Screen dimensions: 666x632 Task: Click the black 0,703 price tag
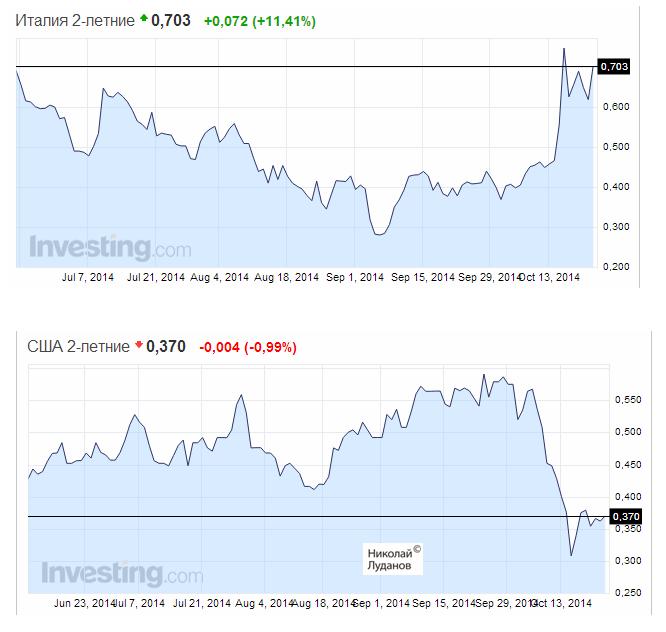point(613,66)
